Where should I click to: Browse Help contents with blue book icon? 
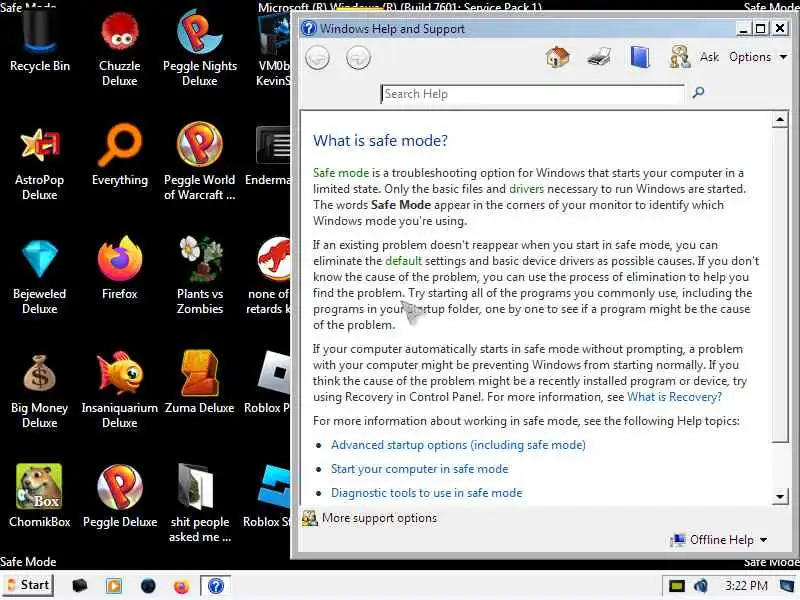click(x=640, y=57)
